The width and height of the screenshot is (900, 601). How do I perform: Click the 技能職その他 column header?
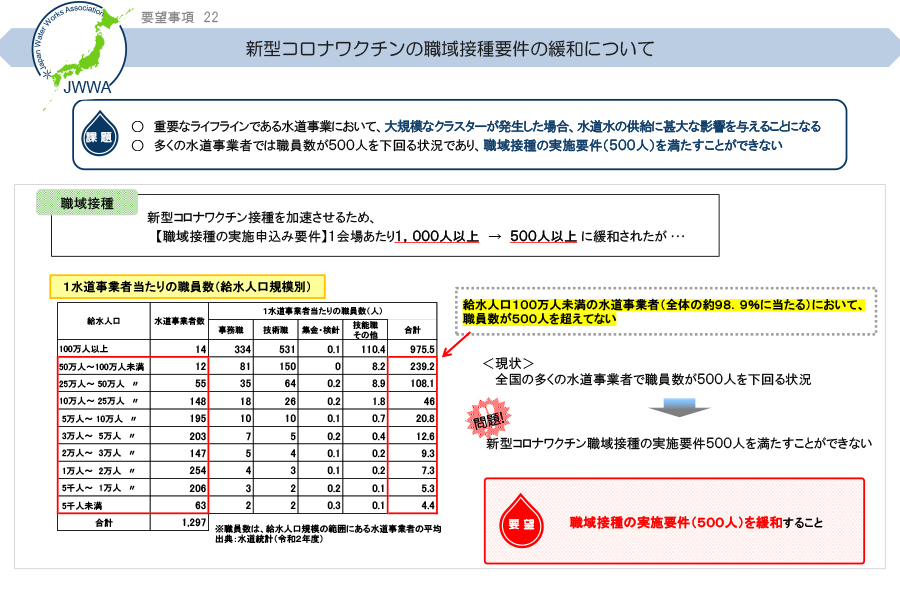tap(365, 330)
